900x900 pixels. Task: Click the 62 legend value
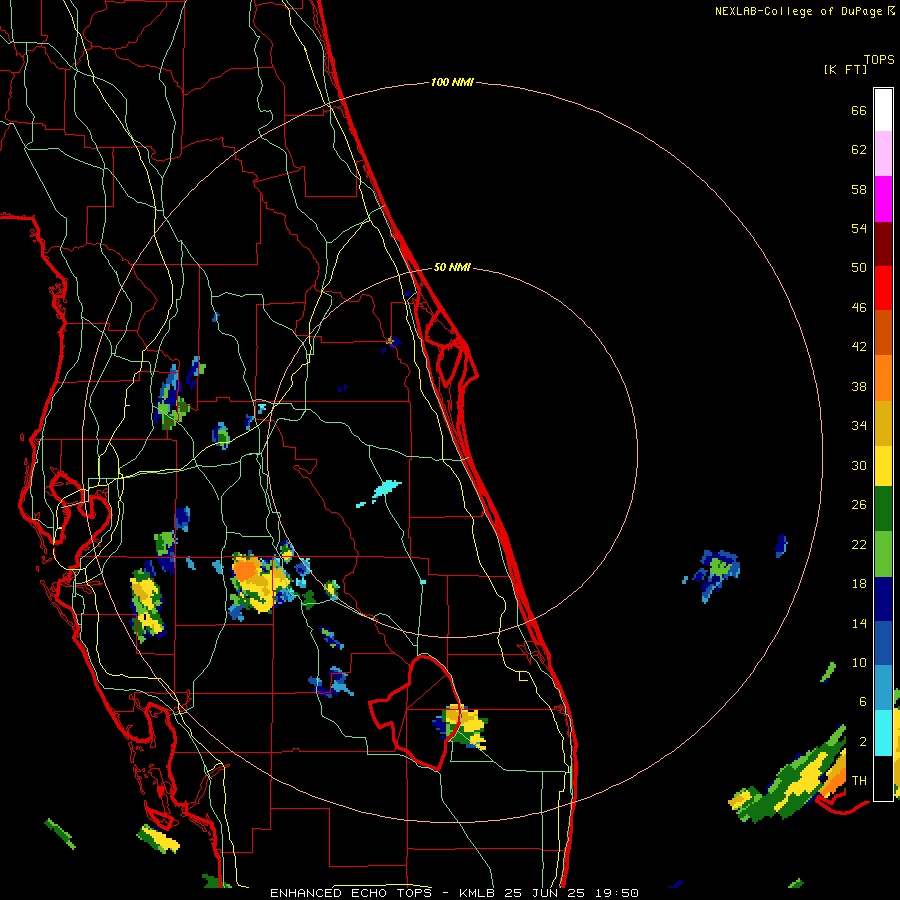coord(859,150)
